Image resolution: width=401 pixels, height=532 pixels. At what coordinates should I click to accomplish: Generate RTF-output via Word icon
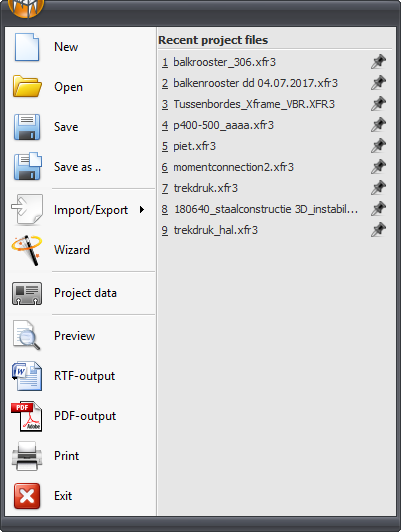pyautogui.click(x=27, y=376)
